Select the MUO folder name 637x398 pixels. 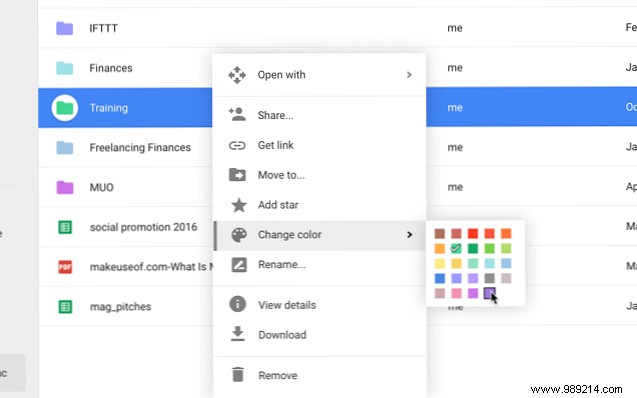click(x=102, y=188)
